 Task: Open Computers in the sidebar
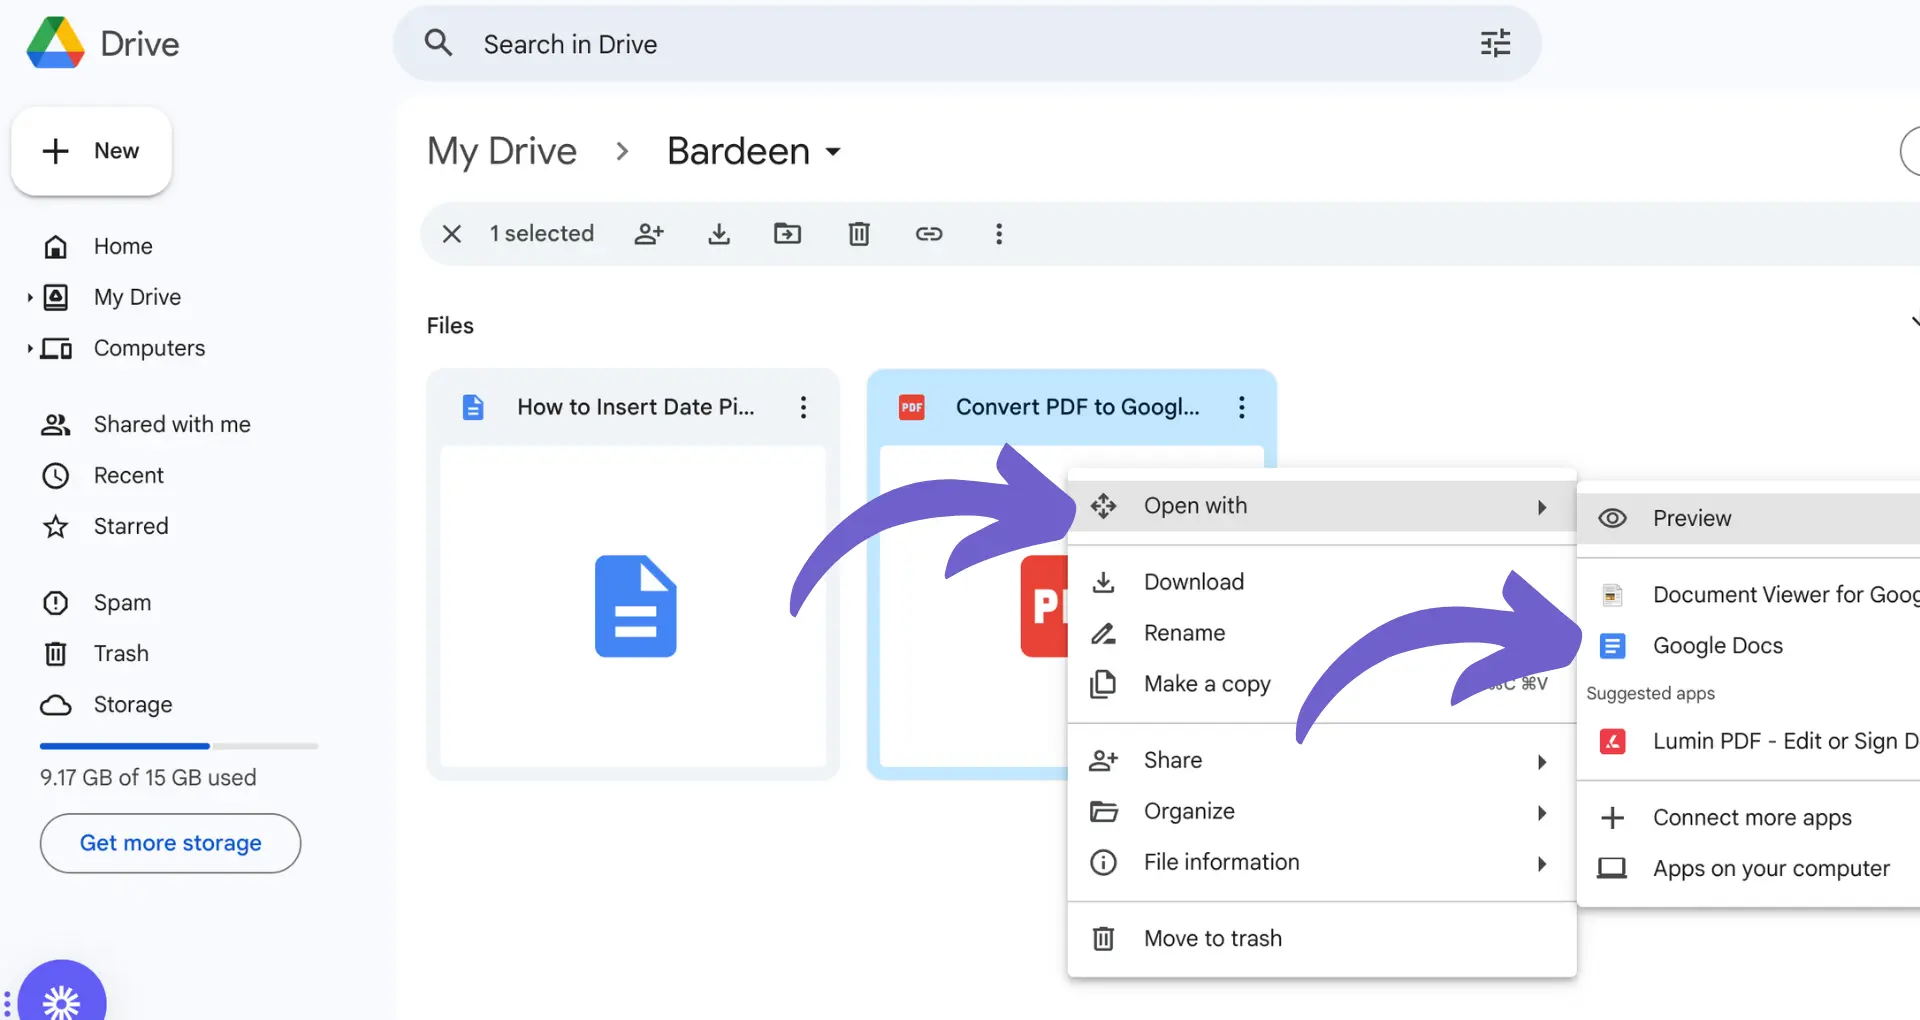(x=149, y=348)
